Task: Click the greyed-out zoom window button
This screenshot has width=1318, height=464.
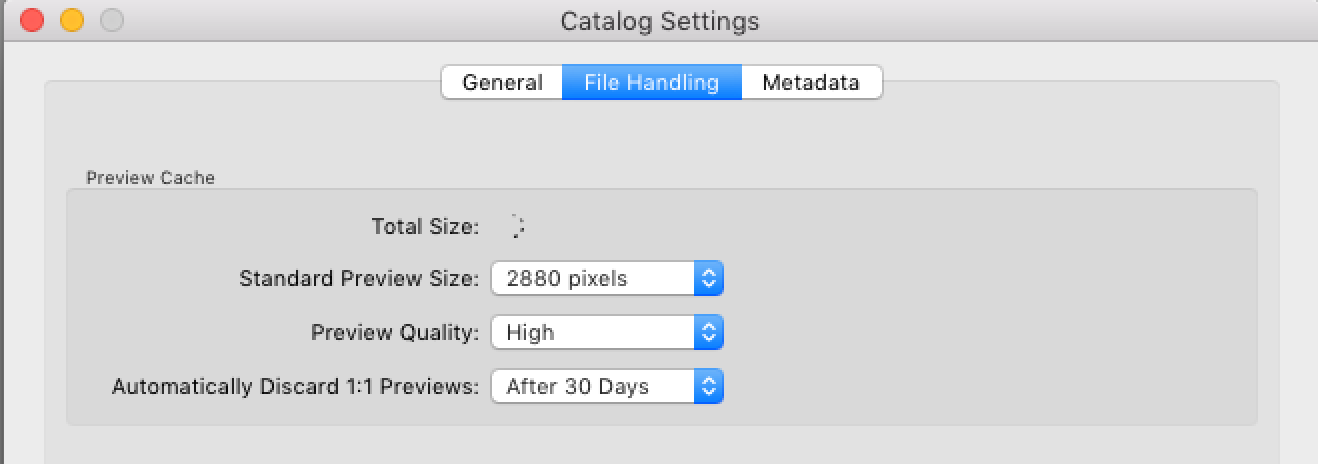Action: (x=112, y=20)
